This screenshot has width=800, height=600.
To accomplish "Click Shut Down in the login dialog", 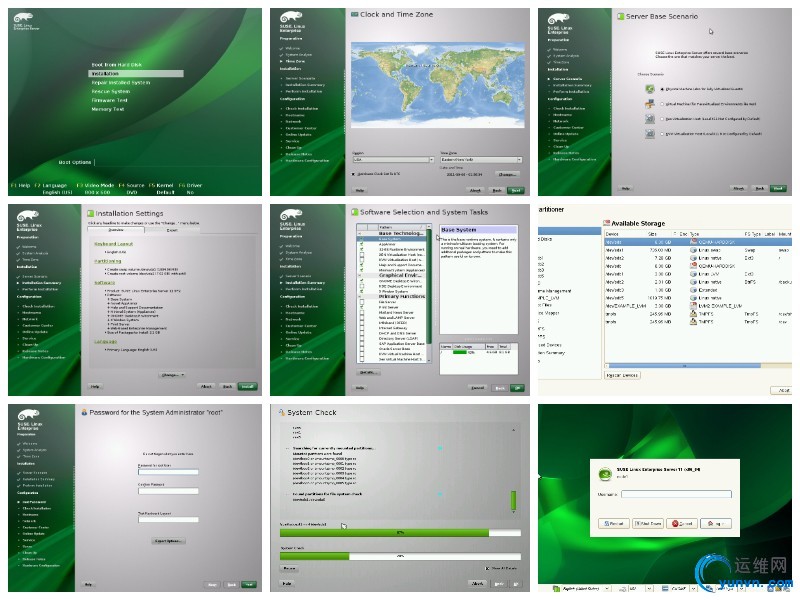I will click(647, 523).
